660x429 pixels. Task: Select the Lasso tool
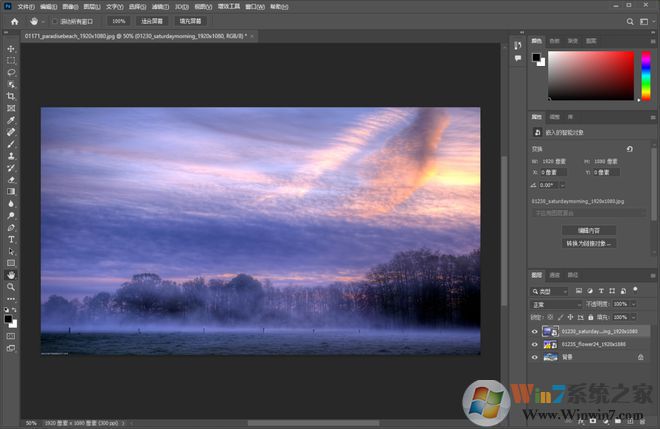click(x=11, y=72)
